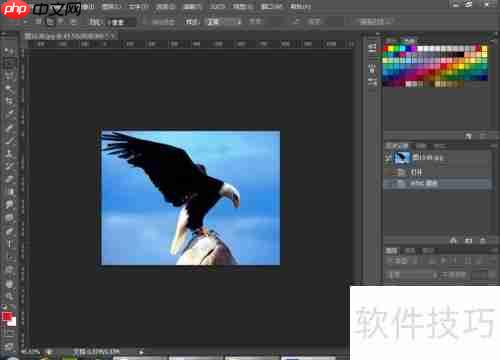Click the swap width and height icon
The image size is (500, 360).
296,22
